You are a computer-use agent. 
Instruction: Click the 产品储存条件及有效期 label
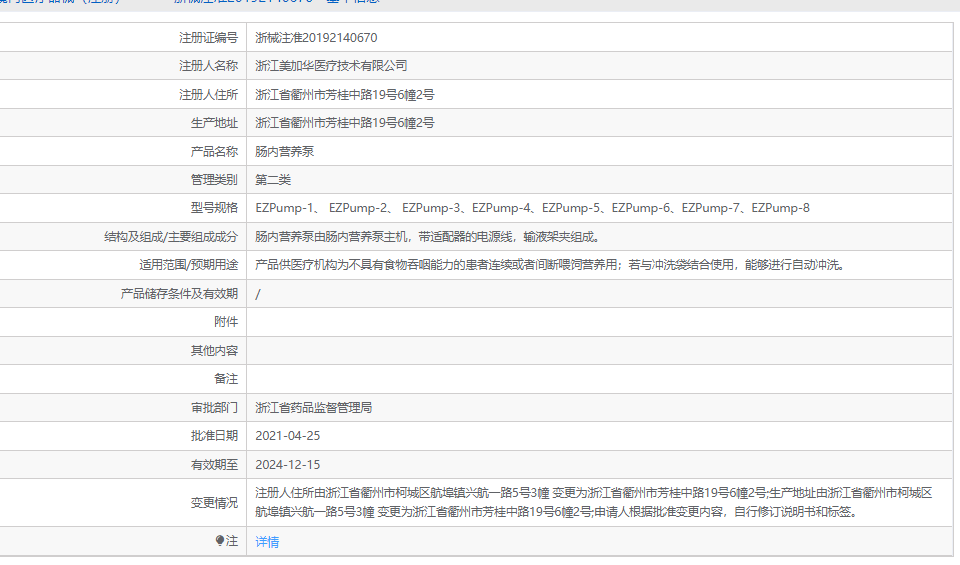point(179,294)
